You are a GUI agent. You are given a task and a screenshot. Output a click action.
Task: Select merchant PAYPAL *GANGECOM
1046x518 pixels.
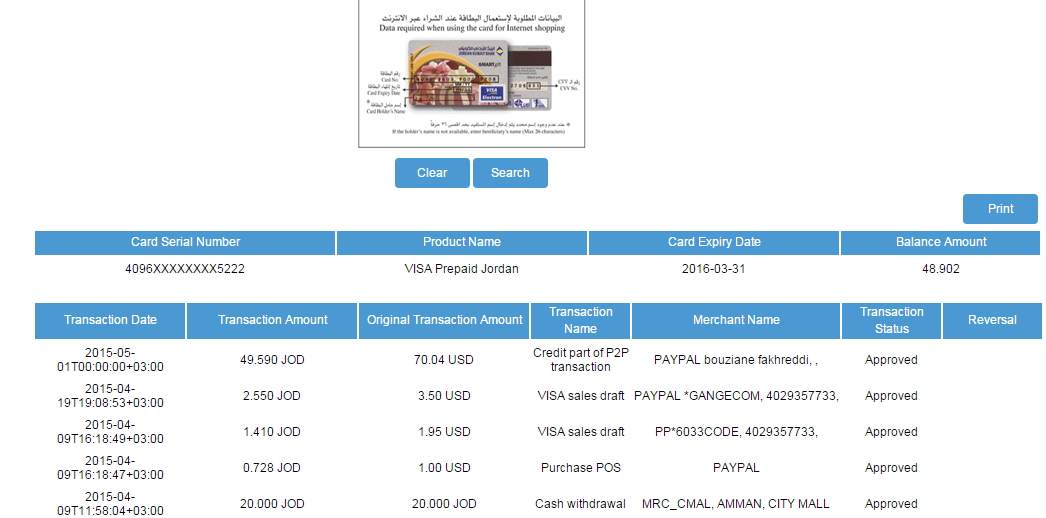click(x=736, y=396)
